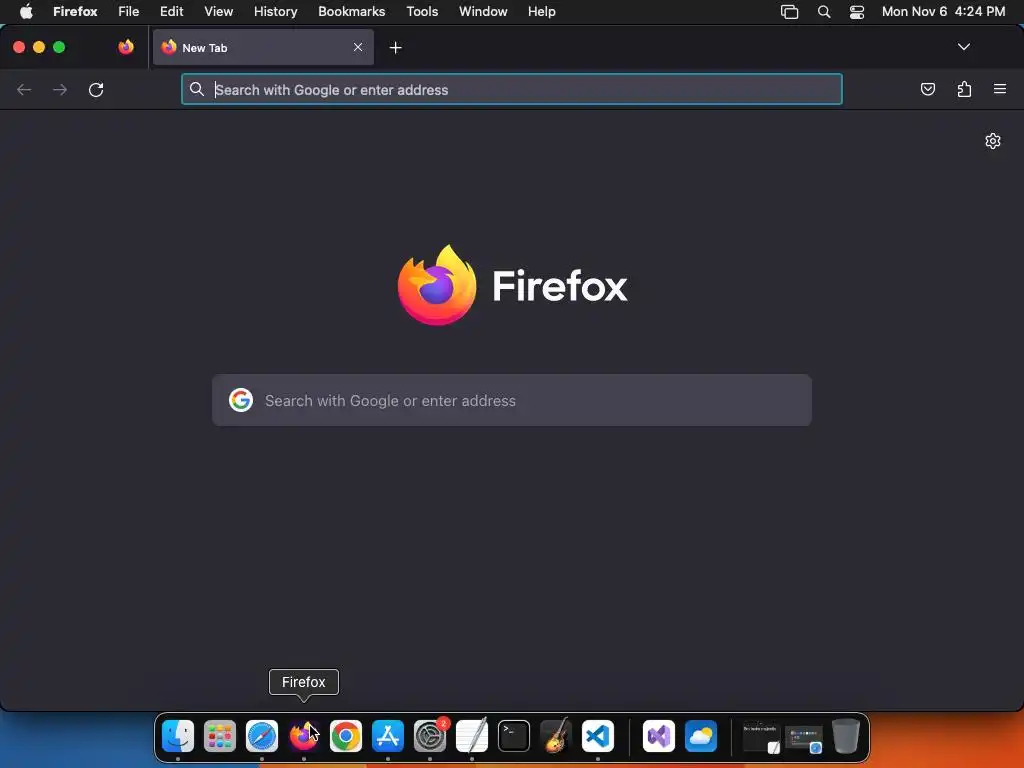The image size is (1024, 768).
Task: Open the History menu
Action: (x=276, y=11)
